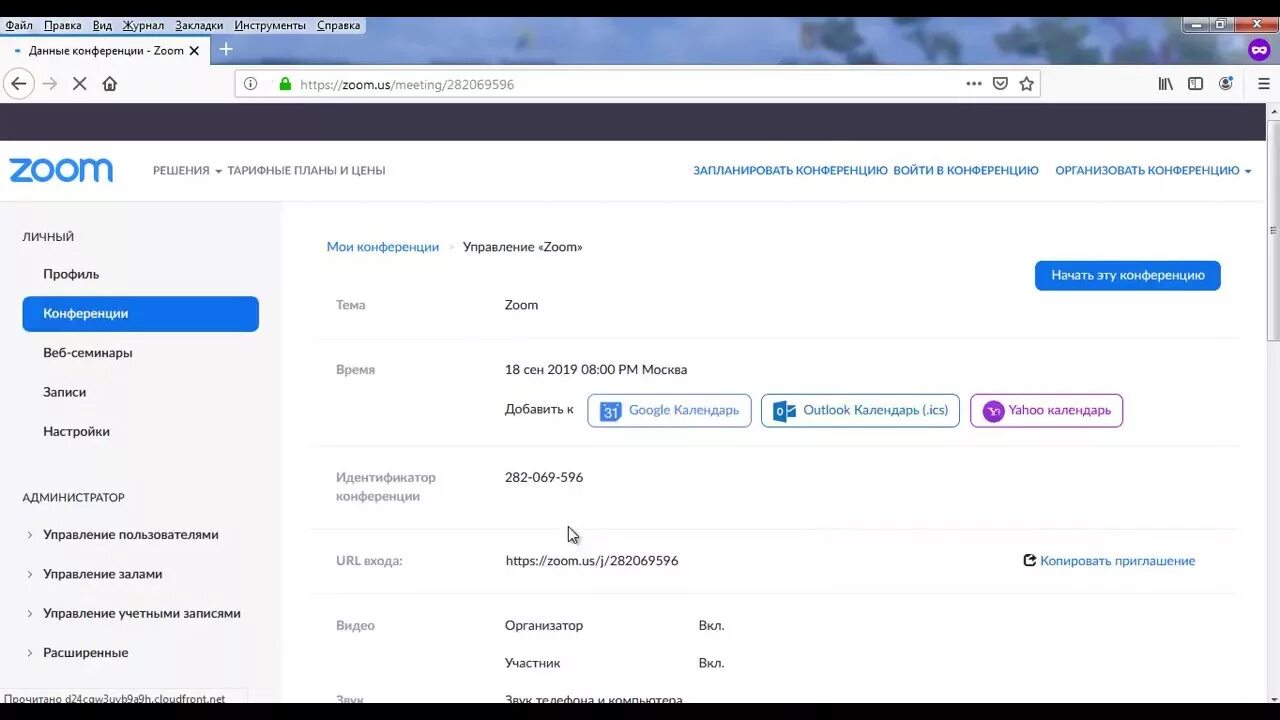This screenshot has width=1280, height=720.
Task: Click the Участник video row label
Action: point(532,663)
